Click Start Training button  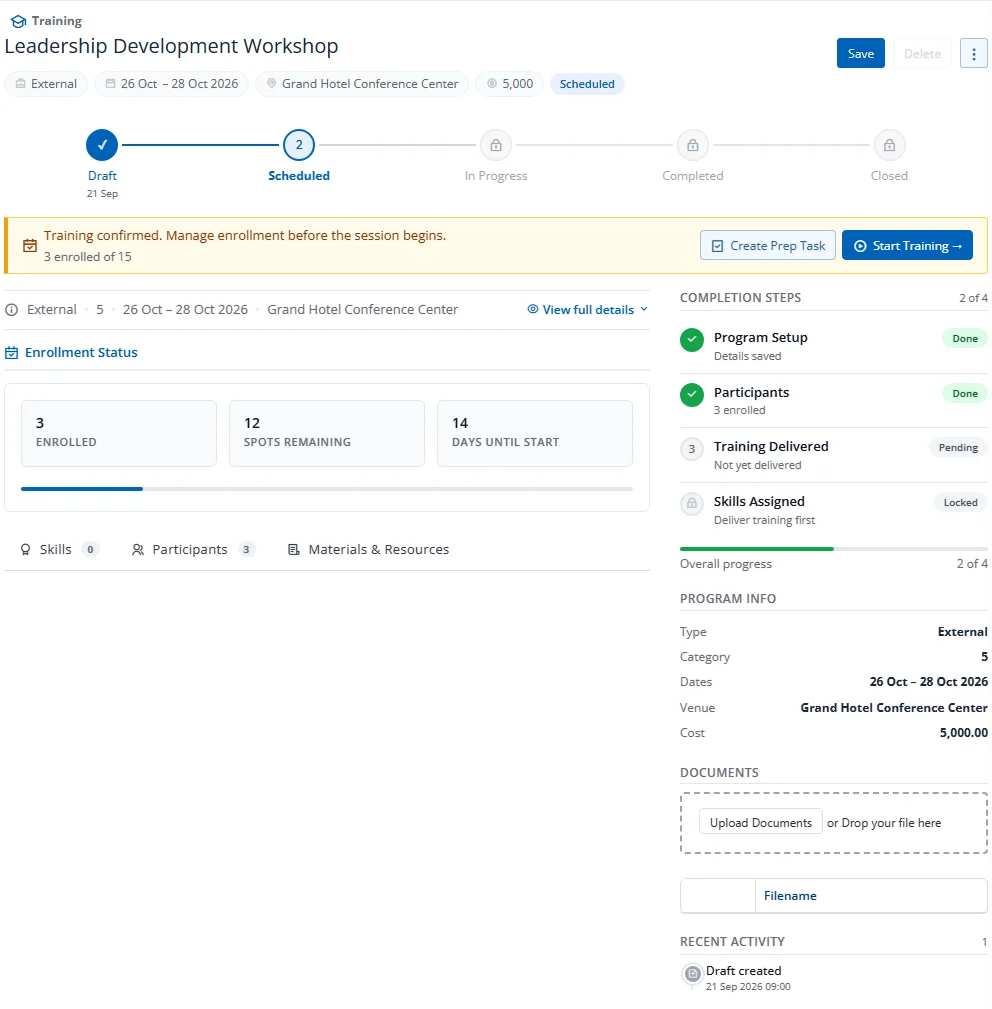coord(907,246)
